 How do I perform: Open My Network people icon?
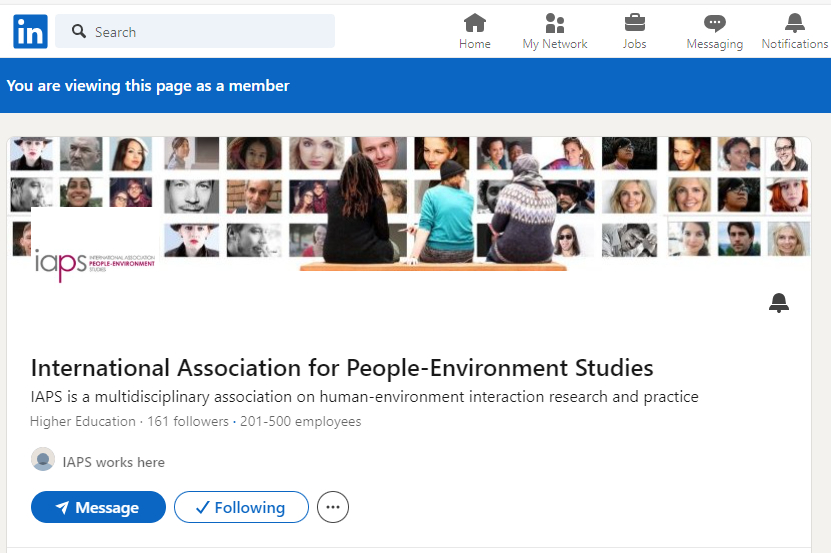tap(555, 23)
